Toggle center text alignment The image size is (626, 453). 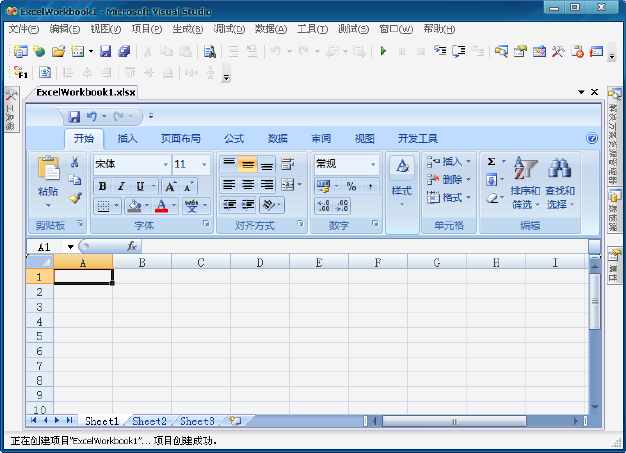click(248, 184)
